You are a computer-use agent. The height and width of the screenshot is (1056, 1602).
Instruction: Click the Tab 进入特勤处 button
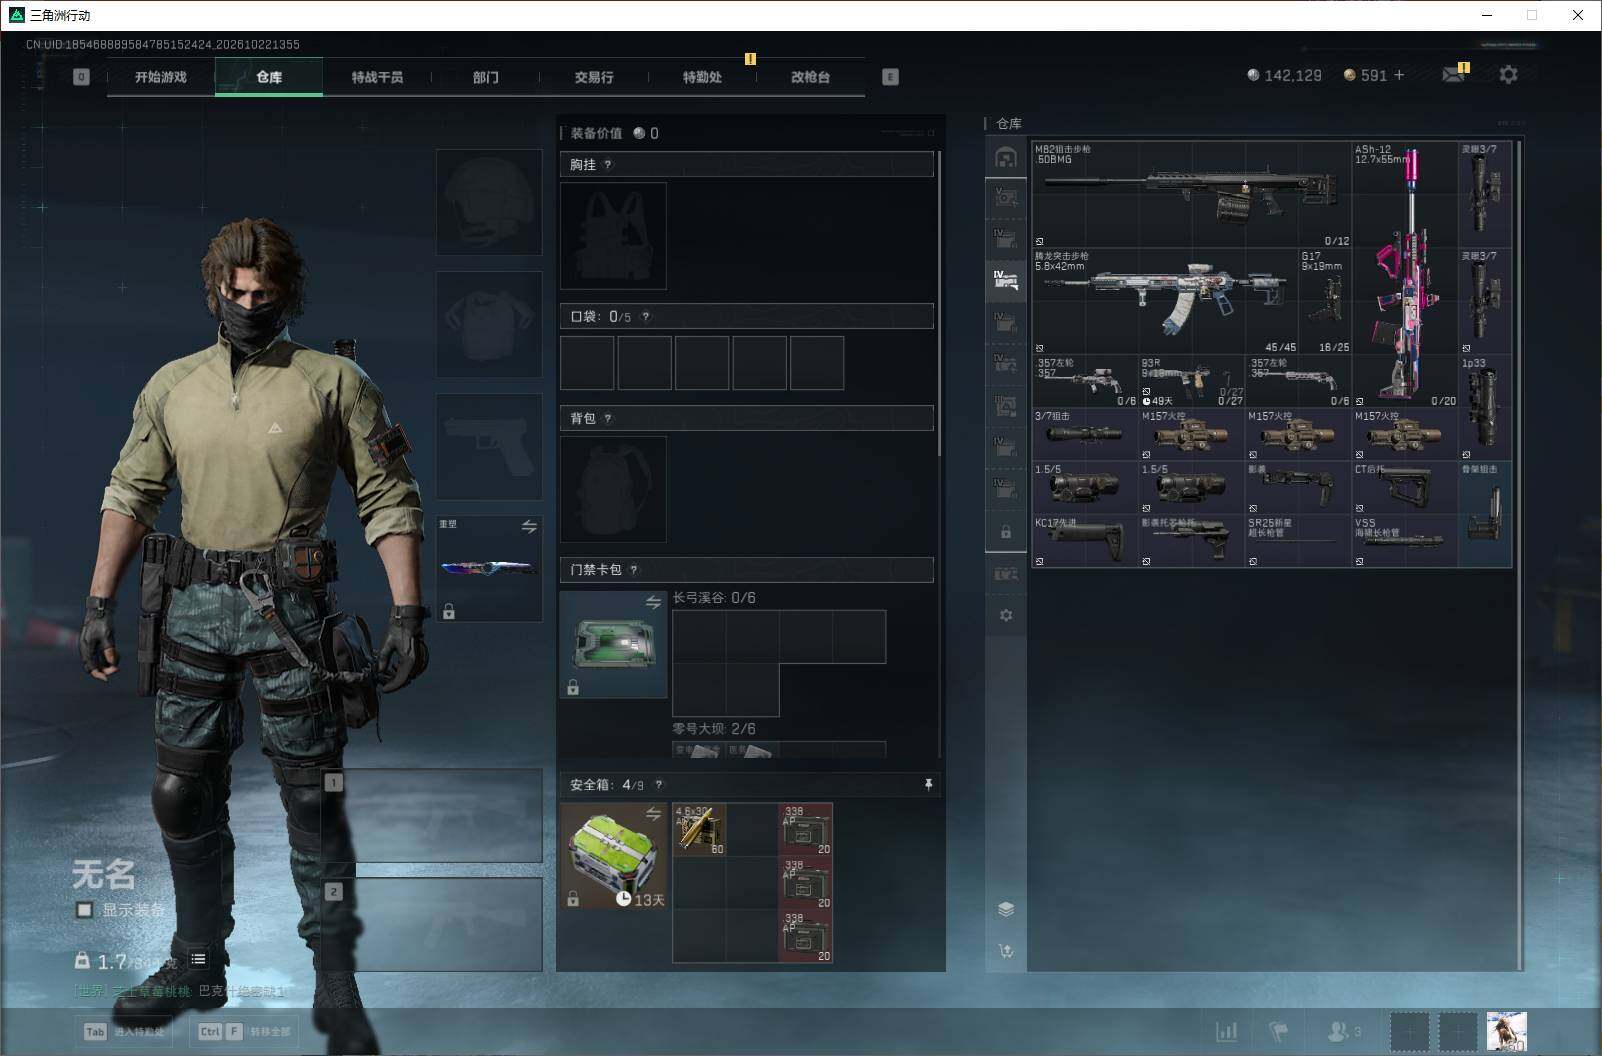click(125, 1031)
